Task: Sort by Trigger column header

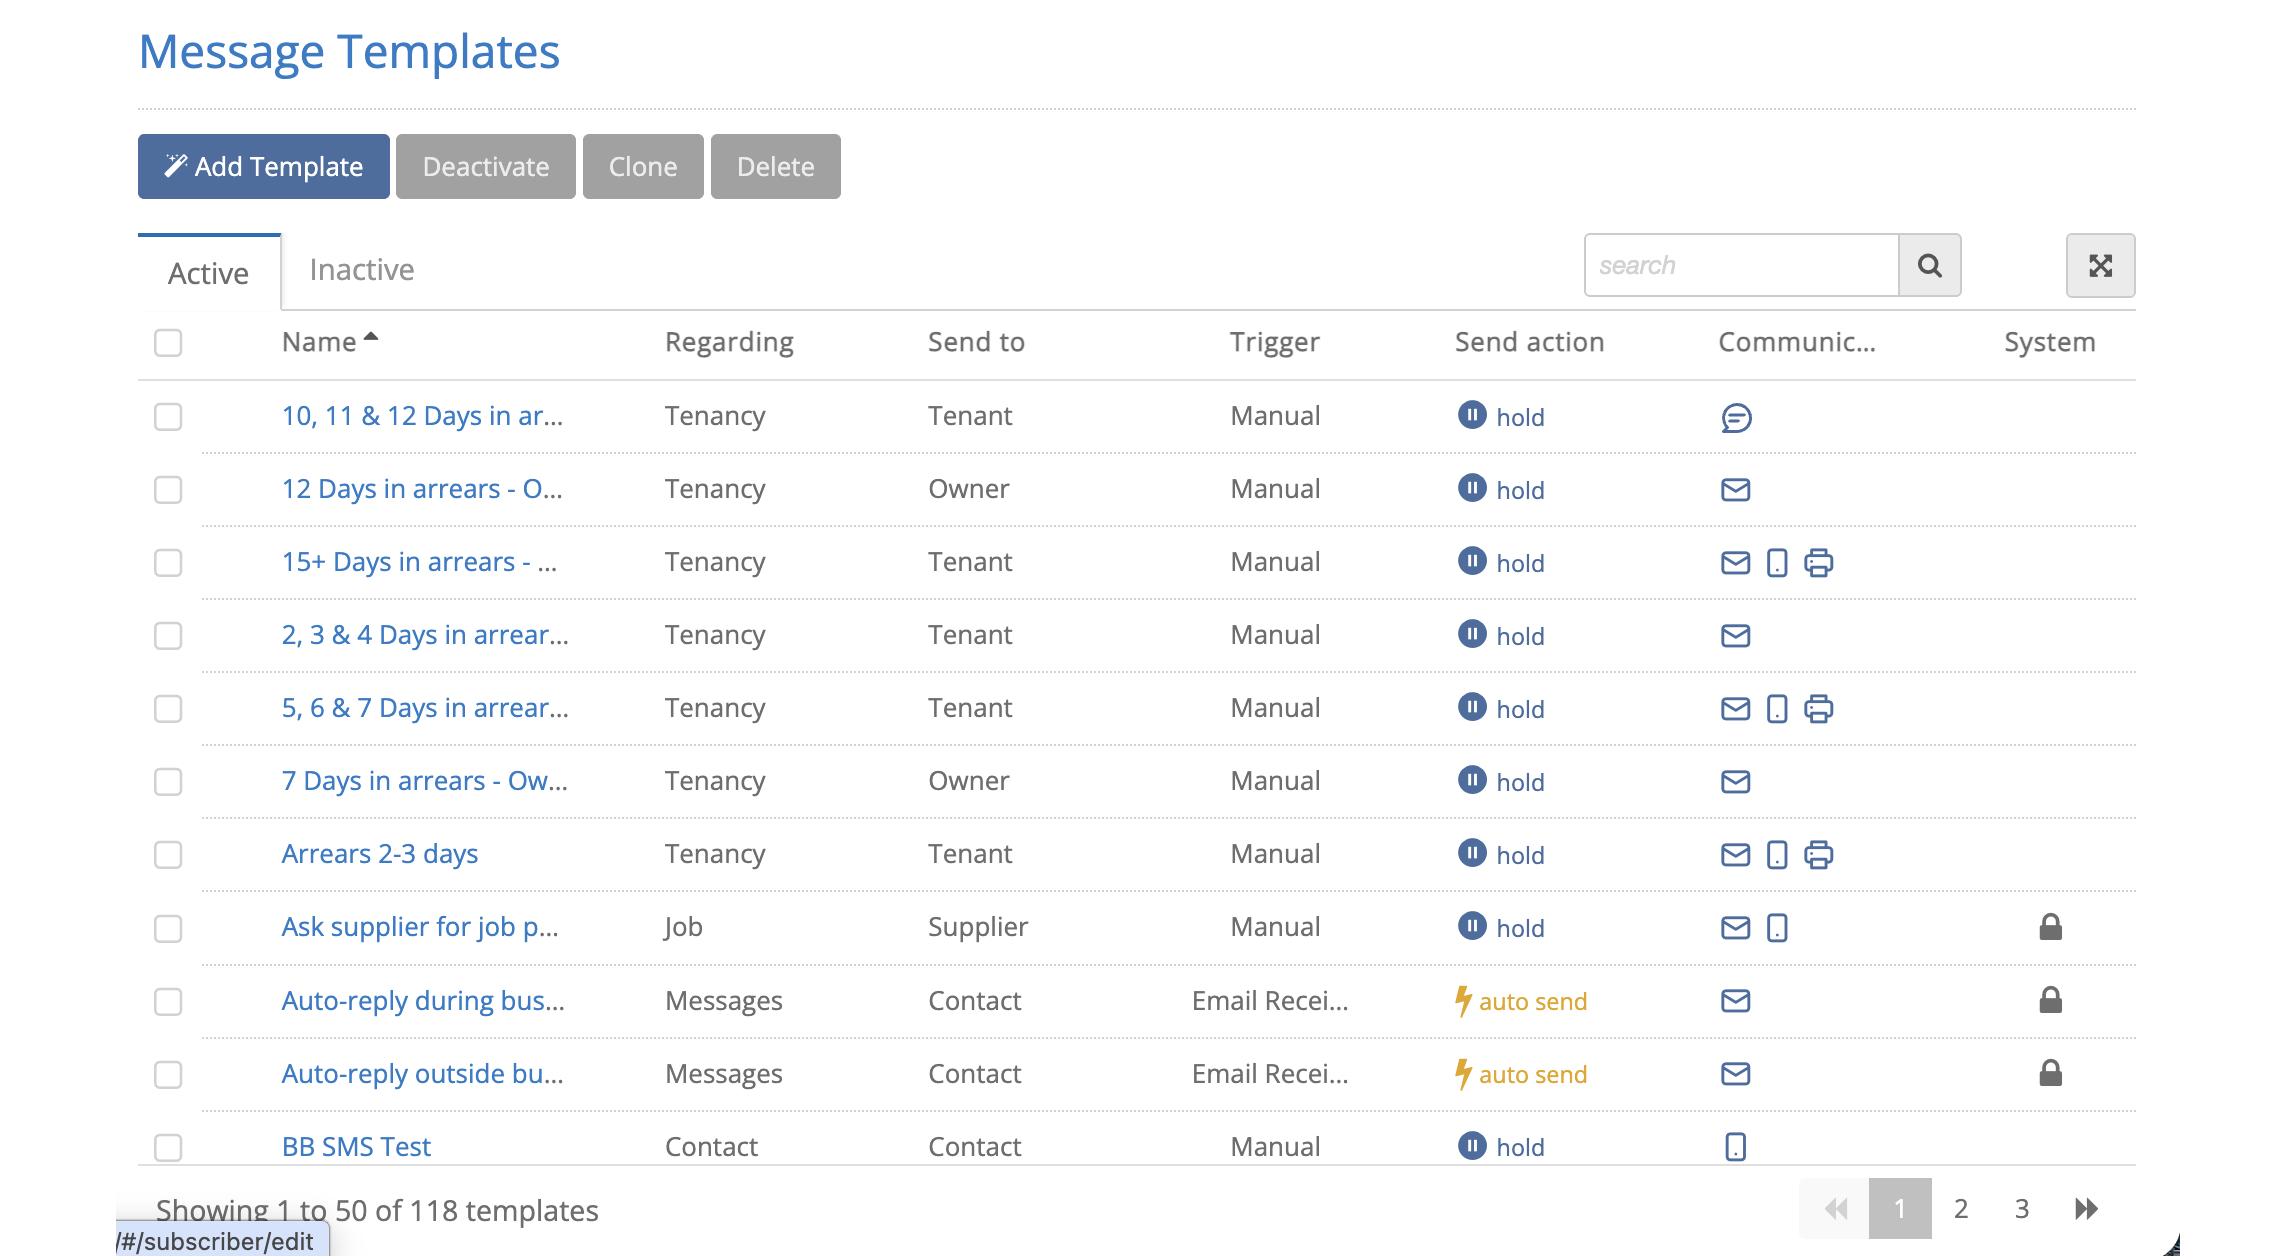Action: coord(1274,342)
